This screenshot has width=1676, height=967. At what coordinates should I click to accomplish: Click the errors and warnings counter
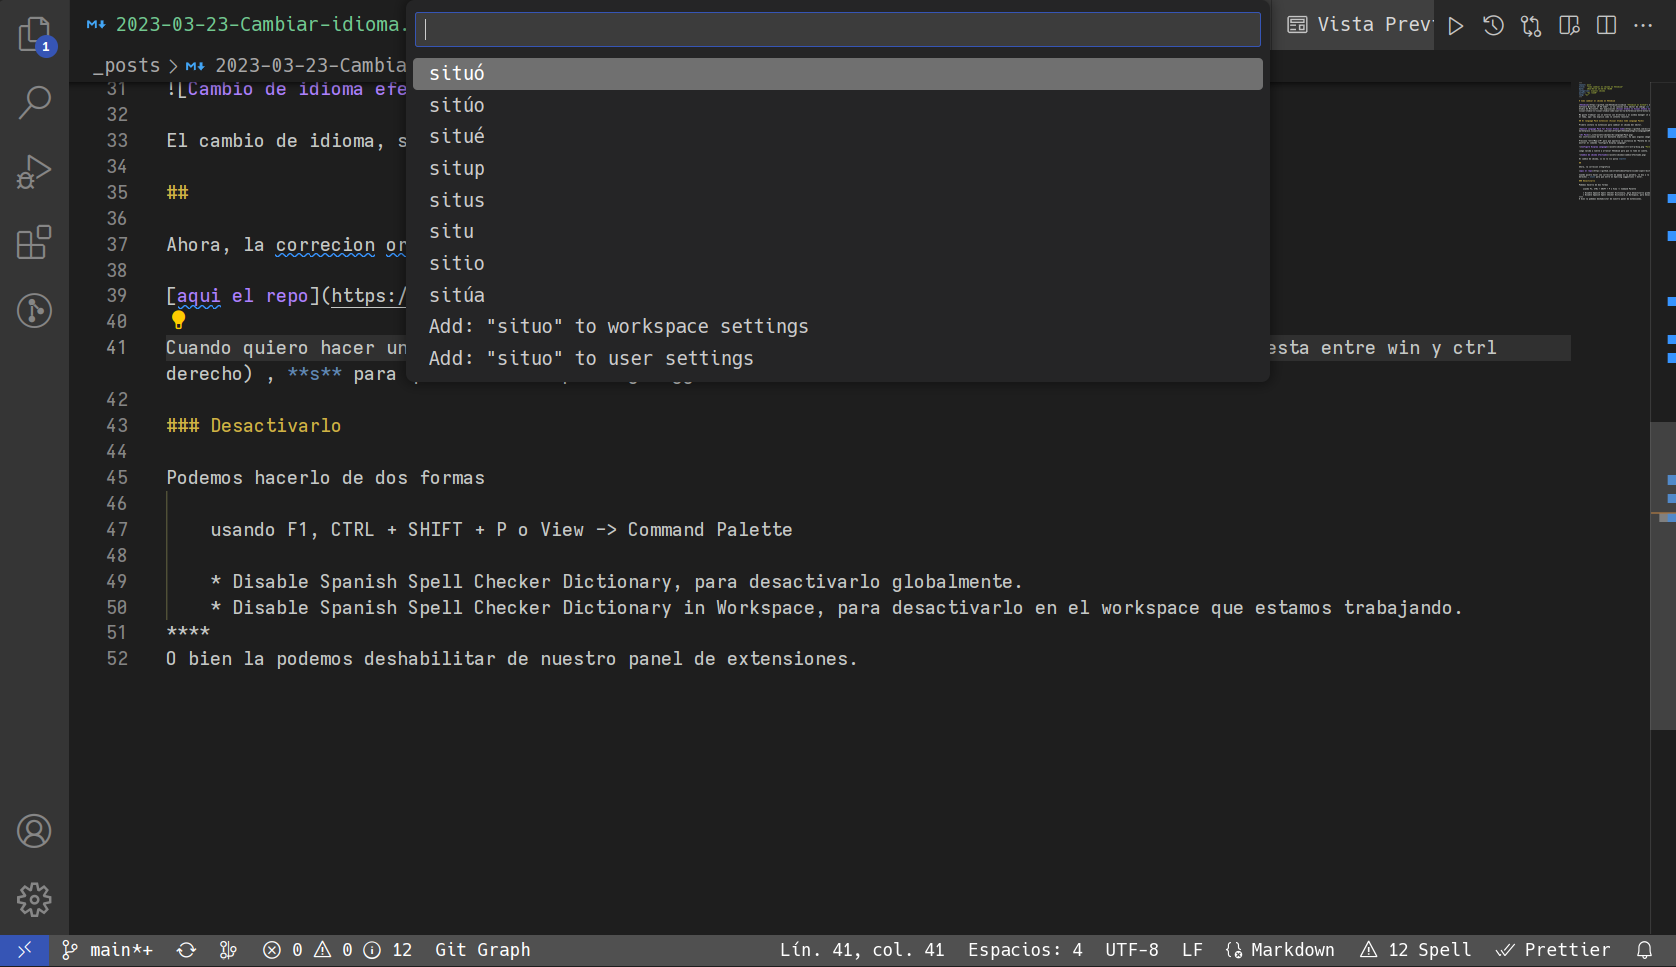(337, 950)
